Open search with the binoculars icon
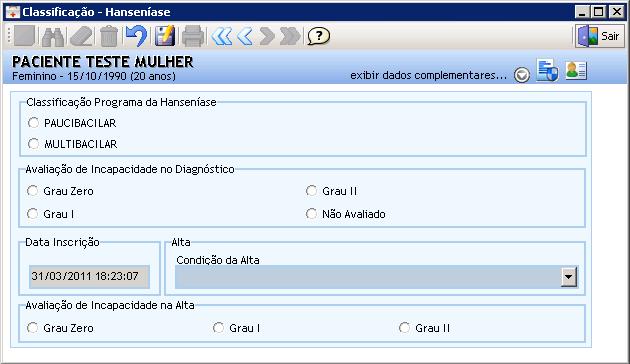Image resolution: width=630 pixels, height=364 pixels. [53, 37]
